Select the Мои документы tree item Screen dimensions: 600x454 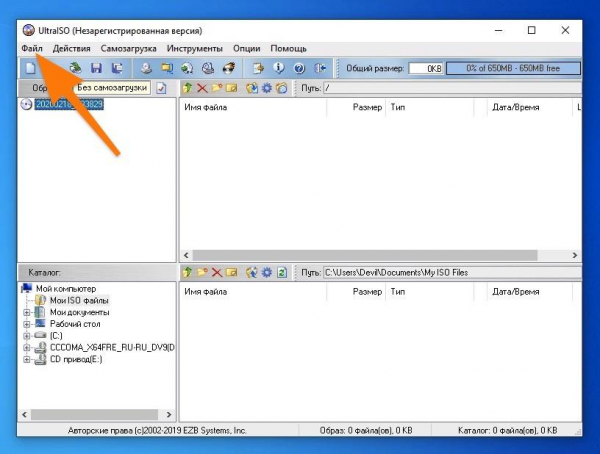pos(80,312)
